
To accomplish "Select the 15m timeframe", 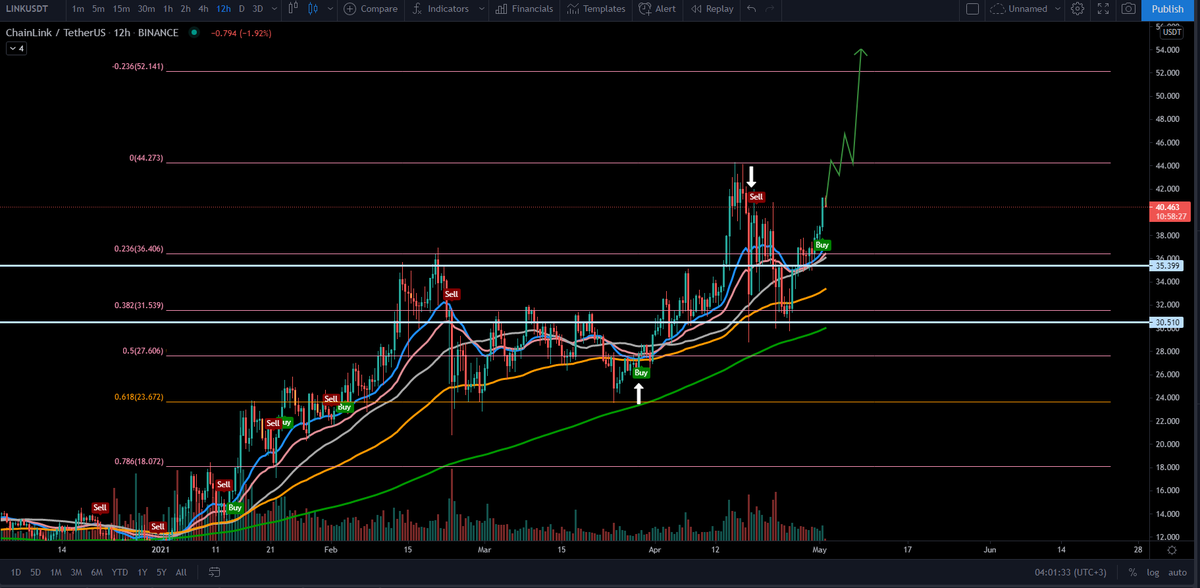I will 121,9.
